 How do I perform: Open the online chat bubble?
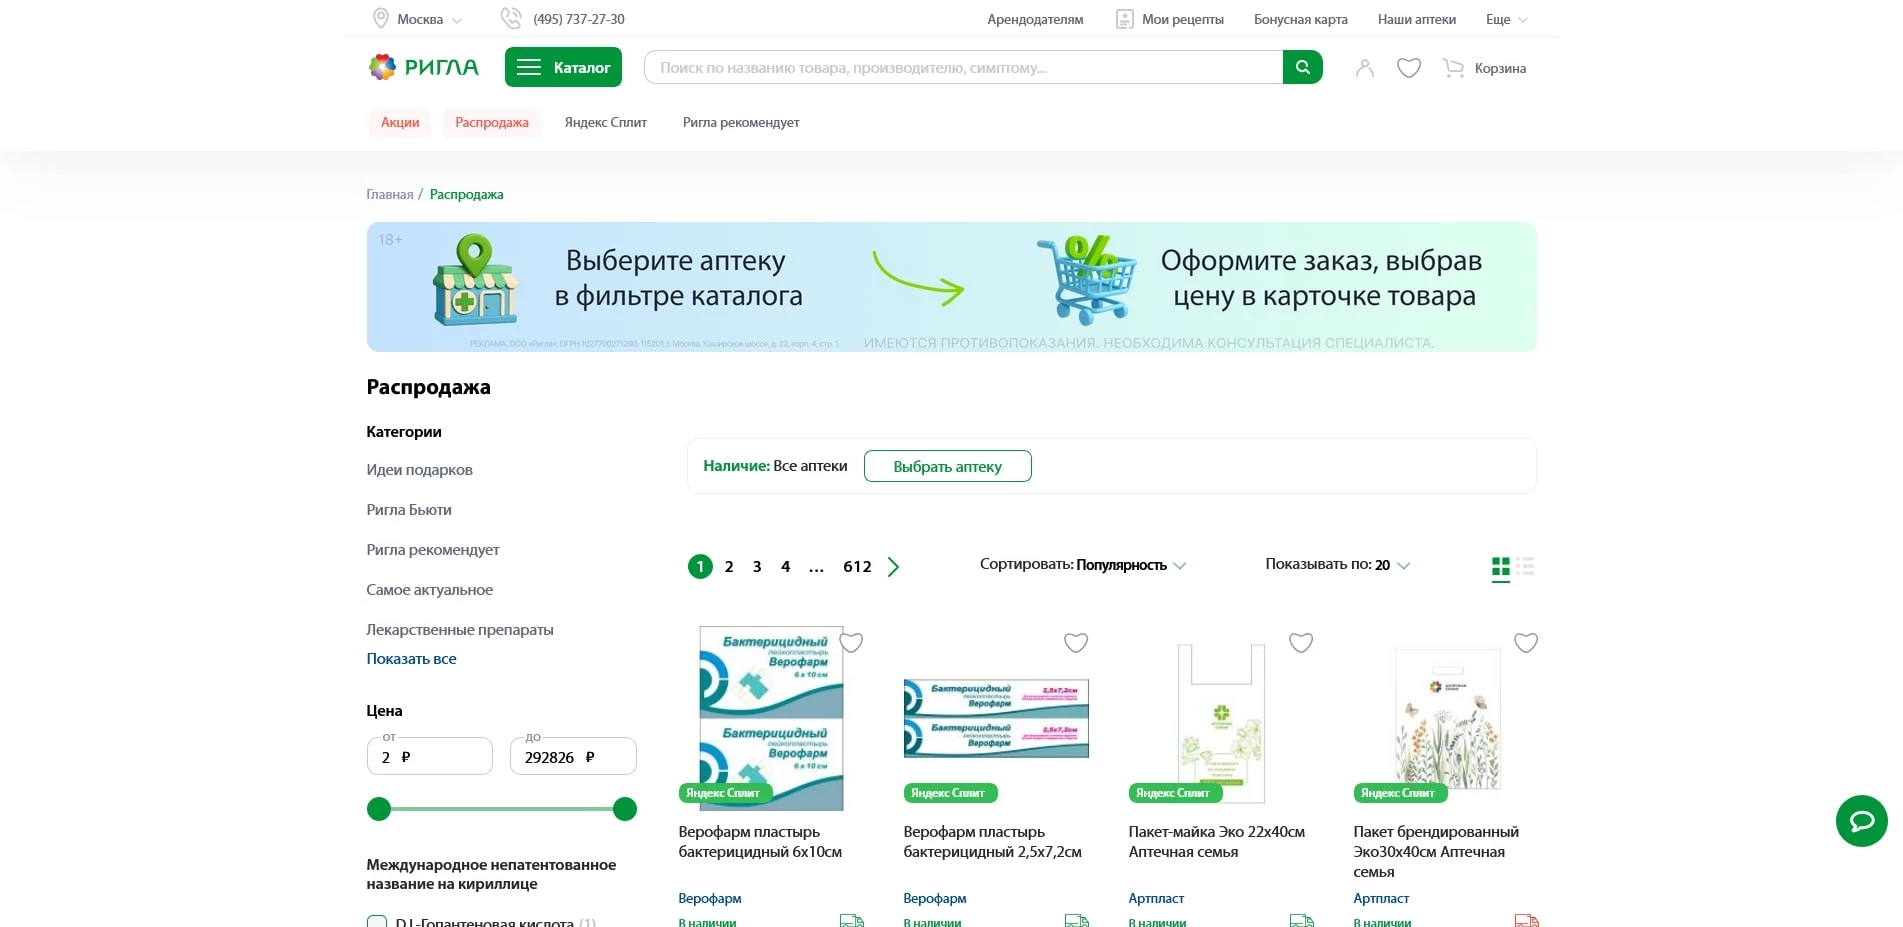[1861, 821]
